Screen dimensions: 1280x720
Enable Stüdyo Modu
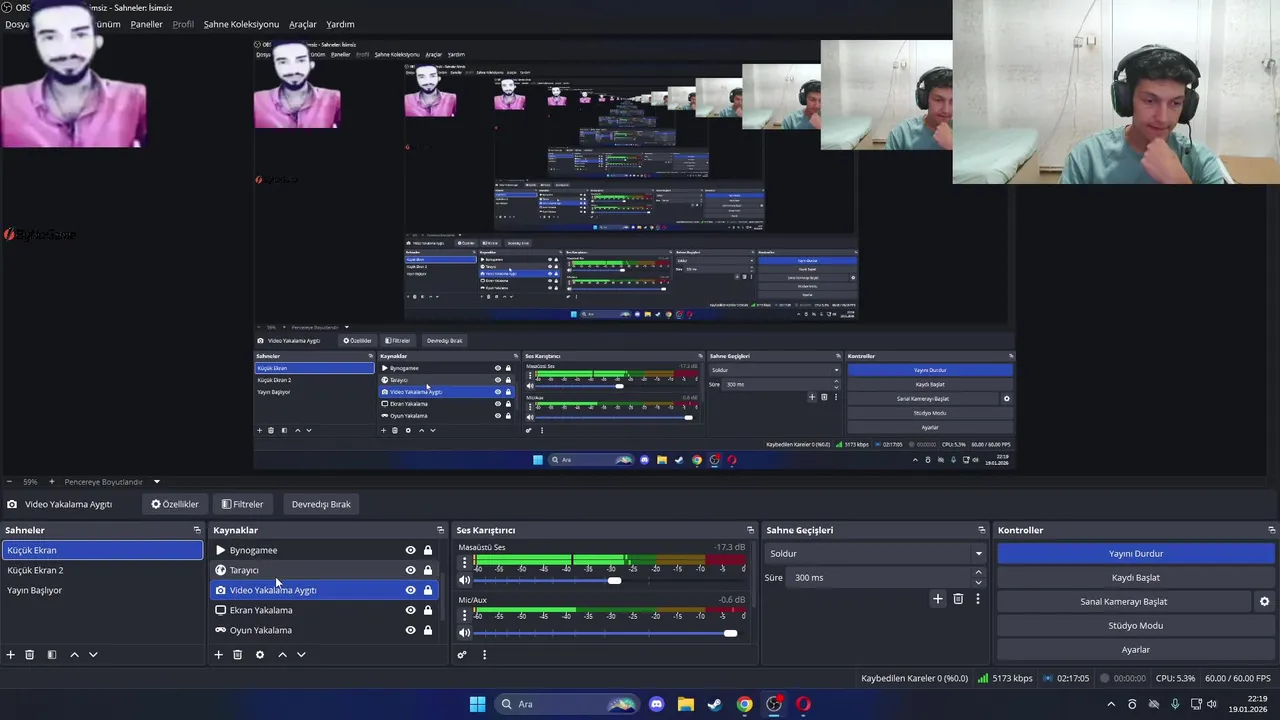[1136, 625]
